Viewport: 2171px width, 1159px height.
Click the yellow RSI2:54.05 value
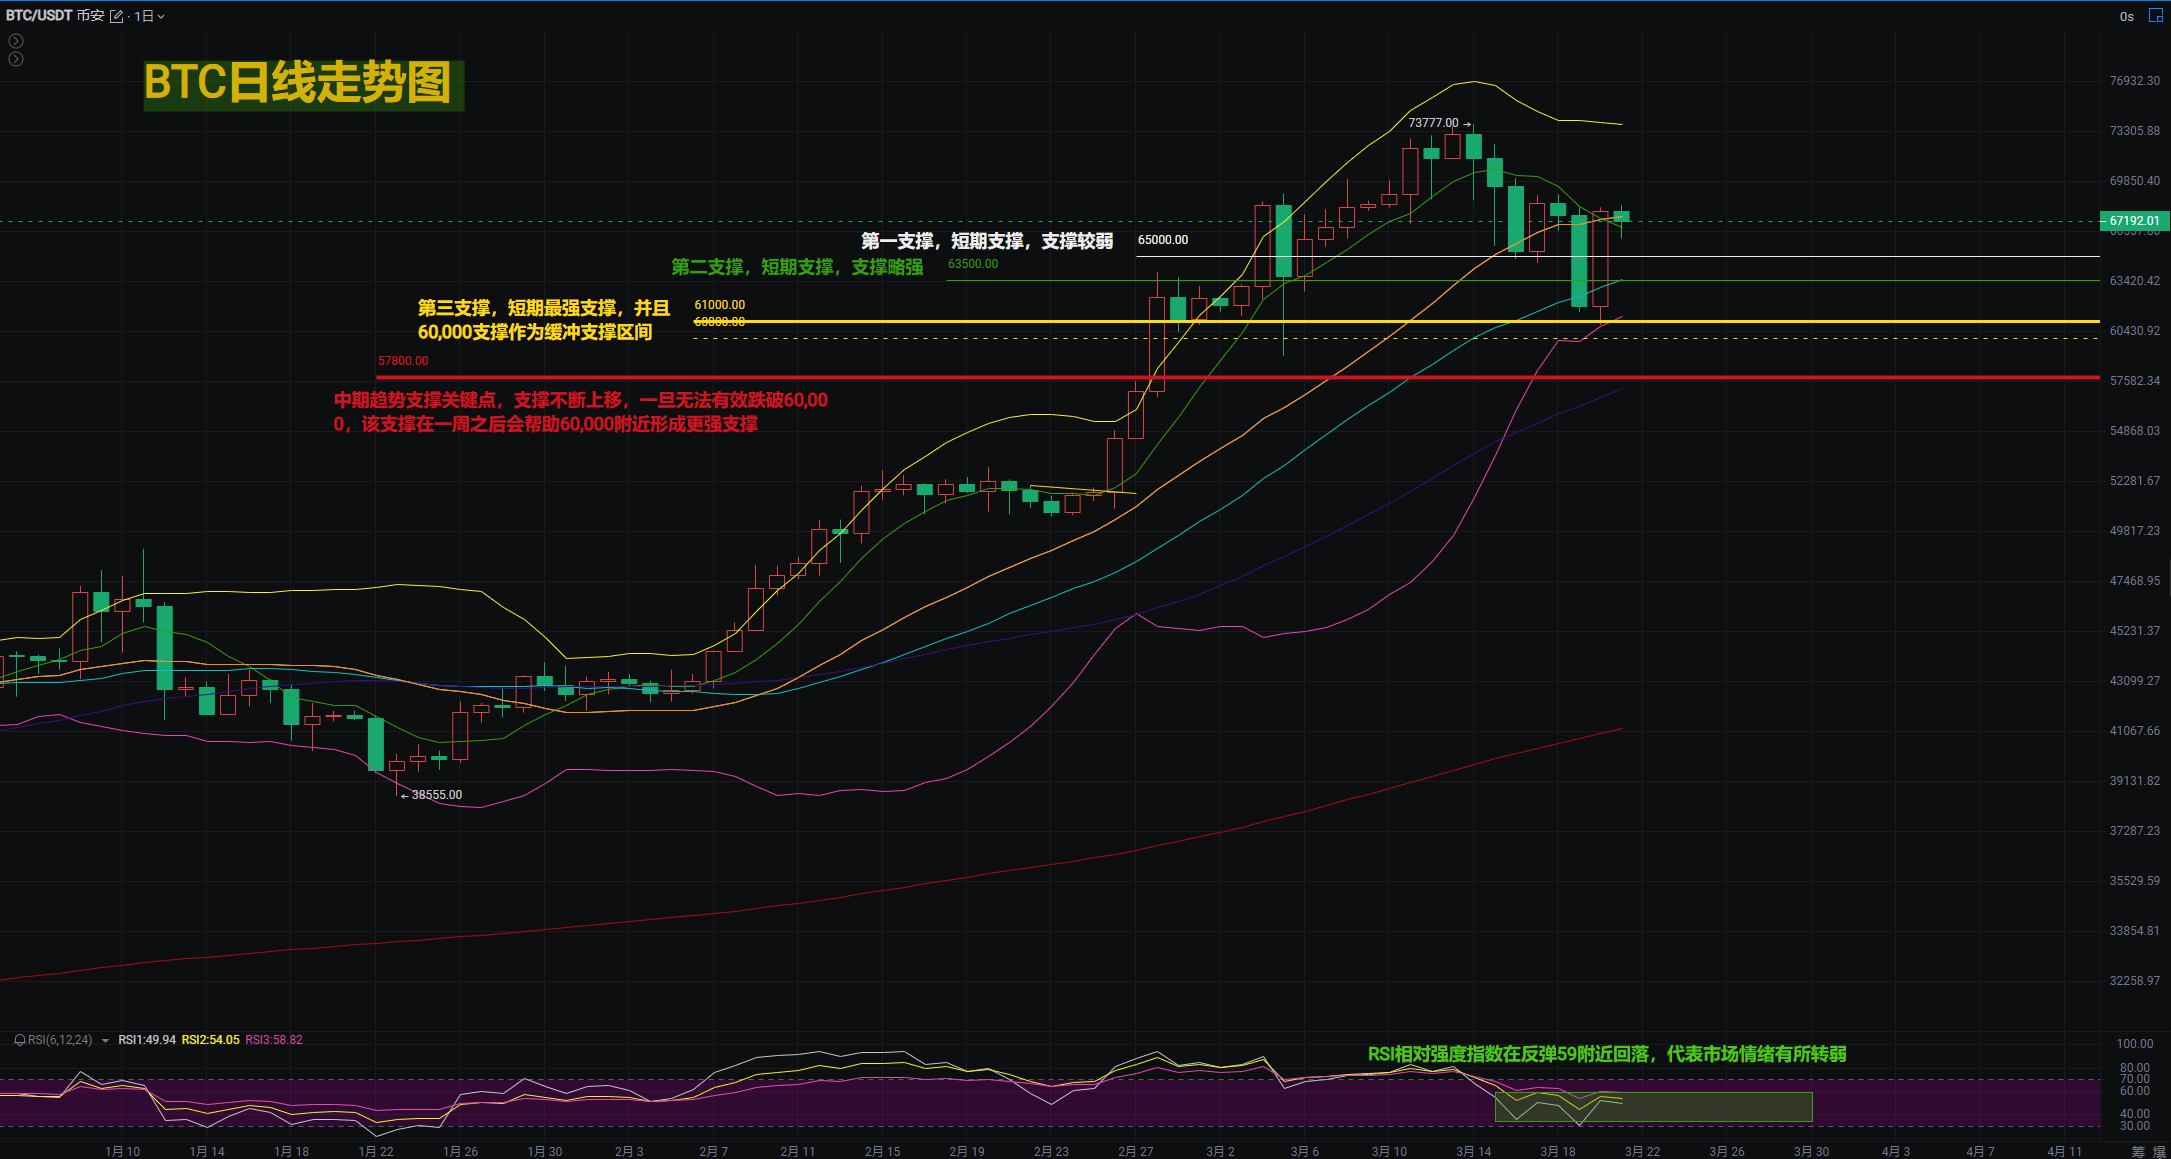(x=213, y=1040)
